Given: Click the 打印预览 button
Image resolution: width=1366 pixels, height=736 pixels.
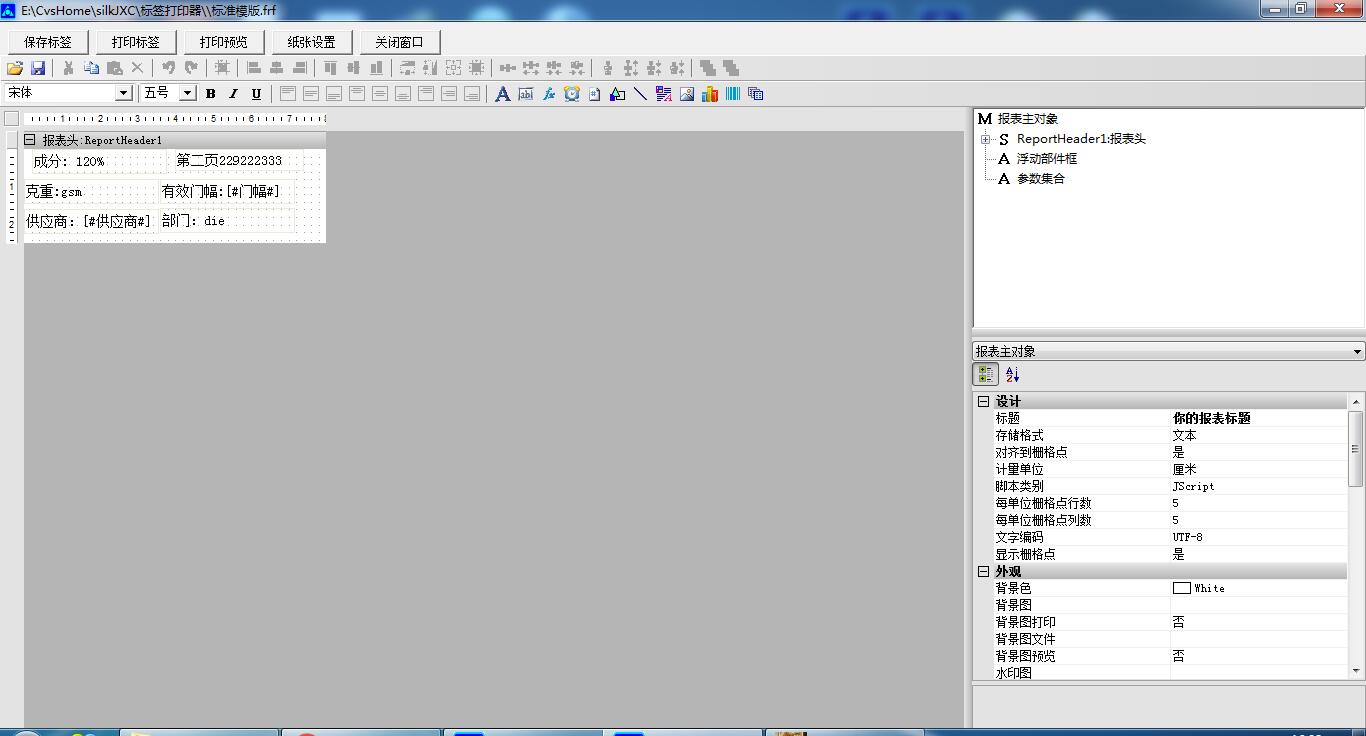Looking at the screenshot, I should pyautogui.click(x=224, y=42).
